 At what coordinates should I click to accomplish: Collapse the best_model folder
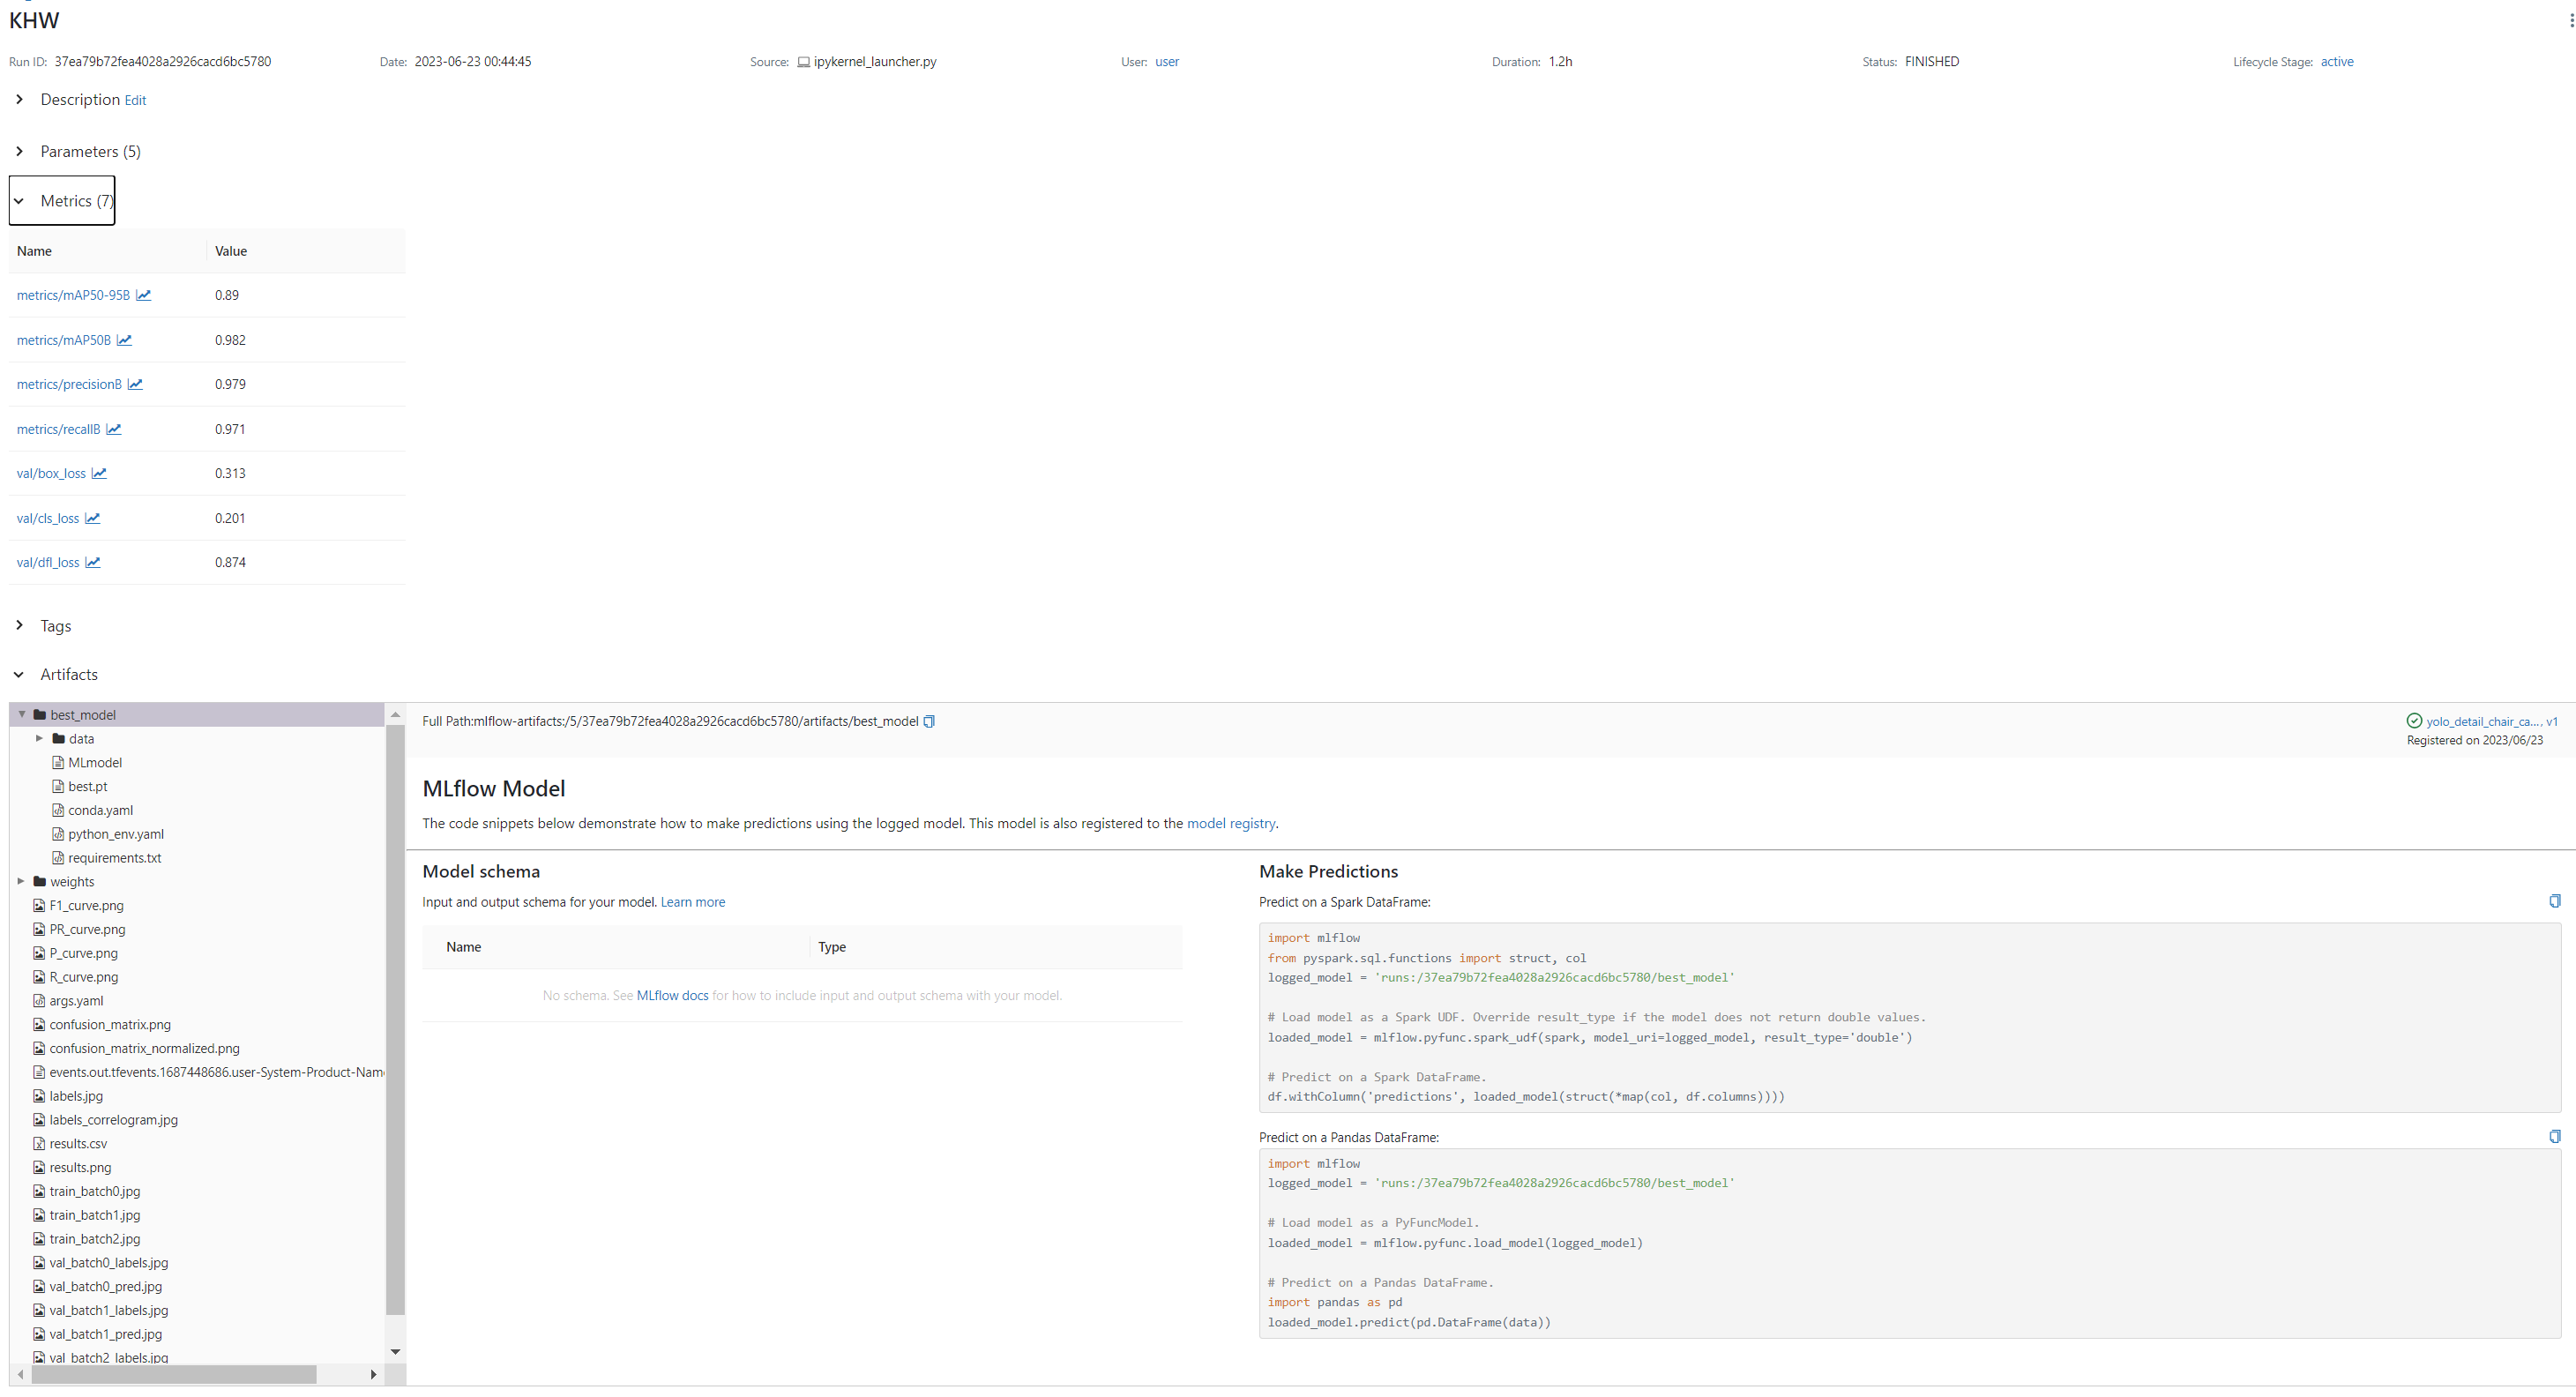point(22,714)
